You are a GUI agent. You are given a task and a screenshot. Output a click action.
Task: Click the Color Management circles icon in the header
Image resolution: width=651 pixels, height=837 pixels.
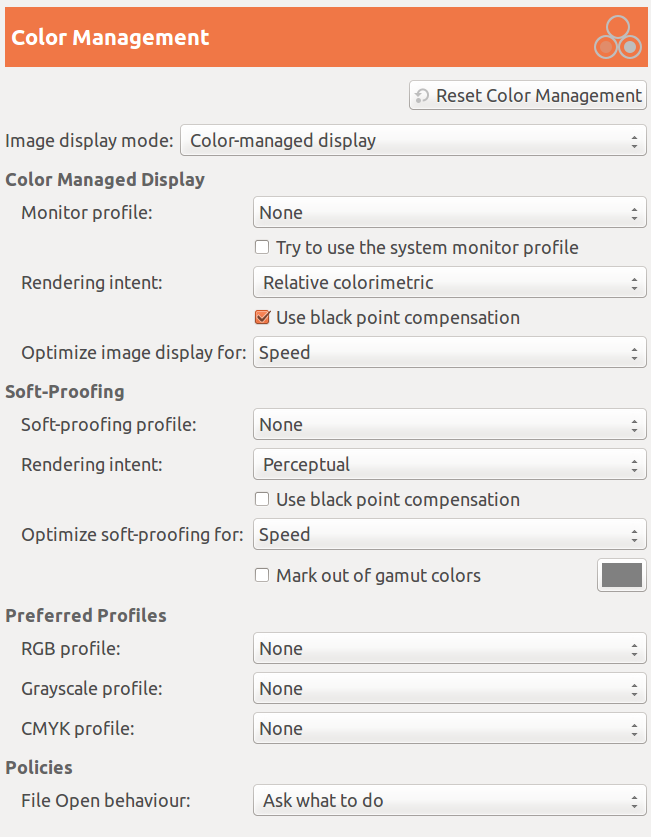(x=617, y=36)
